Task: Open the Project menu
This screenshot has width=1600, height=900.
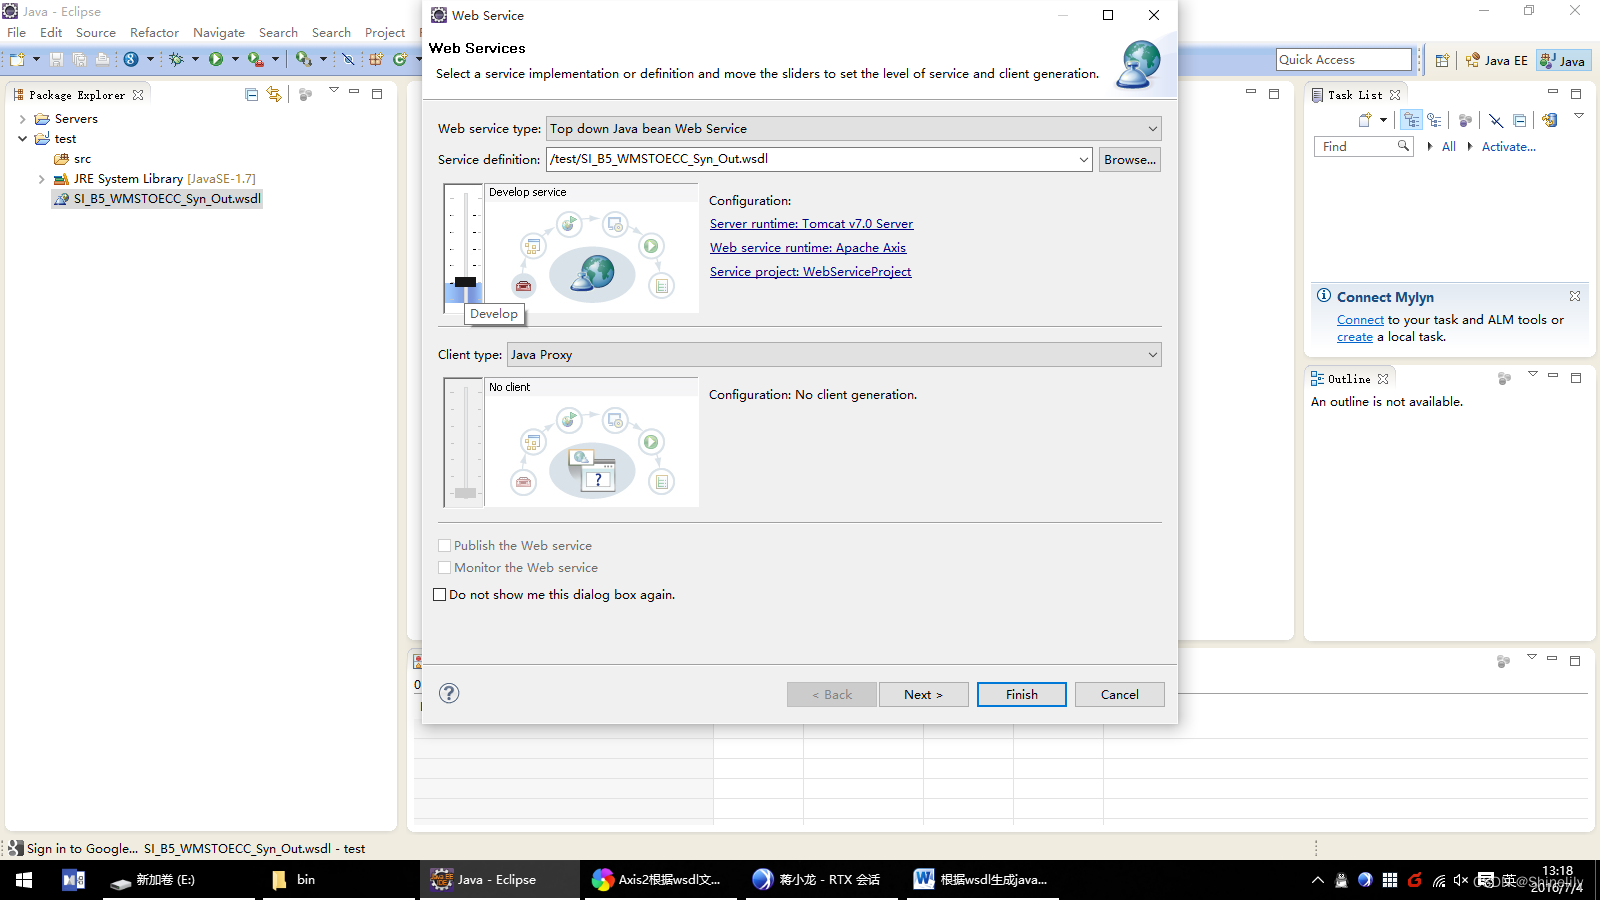Action: click(x=385, y=33)
